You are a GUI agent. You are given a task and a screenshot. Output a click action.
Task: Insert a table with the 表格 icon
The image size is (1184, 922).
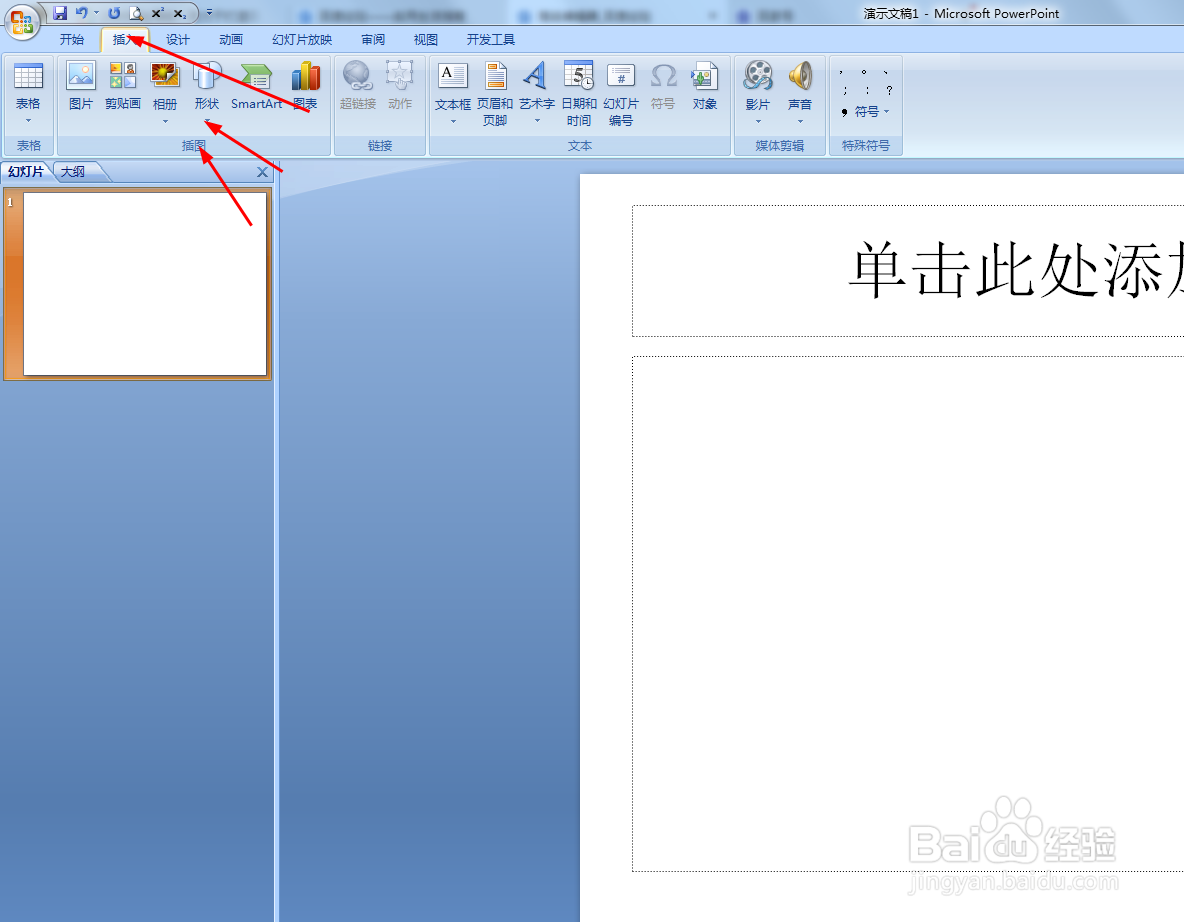pos(29,76)
